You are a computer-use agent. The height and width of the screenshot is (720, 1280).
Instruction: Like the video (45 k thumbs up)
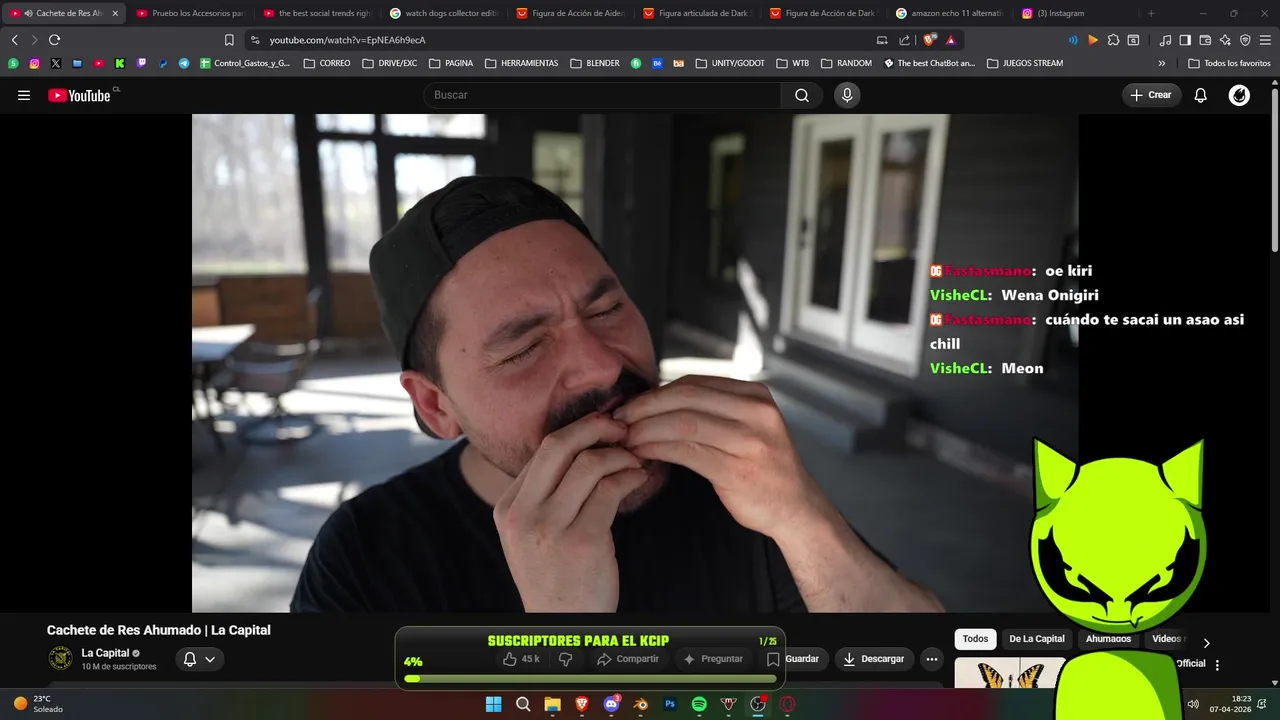521,659
